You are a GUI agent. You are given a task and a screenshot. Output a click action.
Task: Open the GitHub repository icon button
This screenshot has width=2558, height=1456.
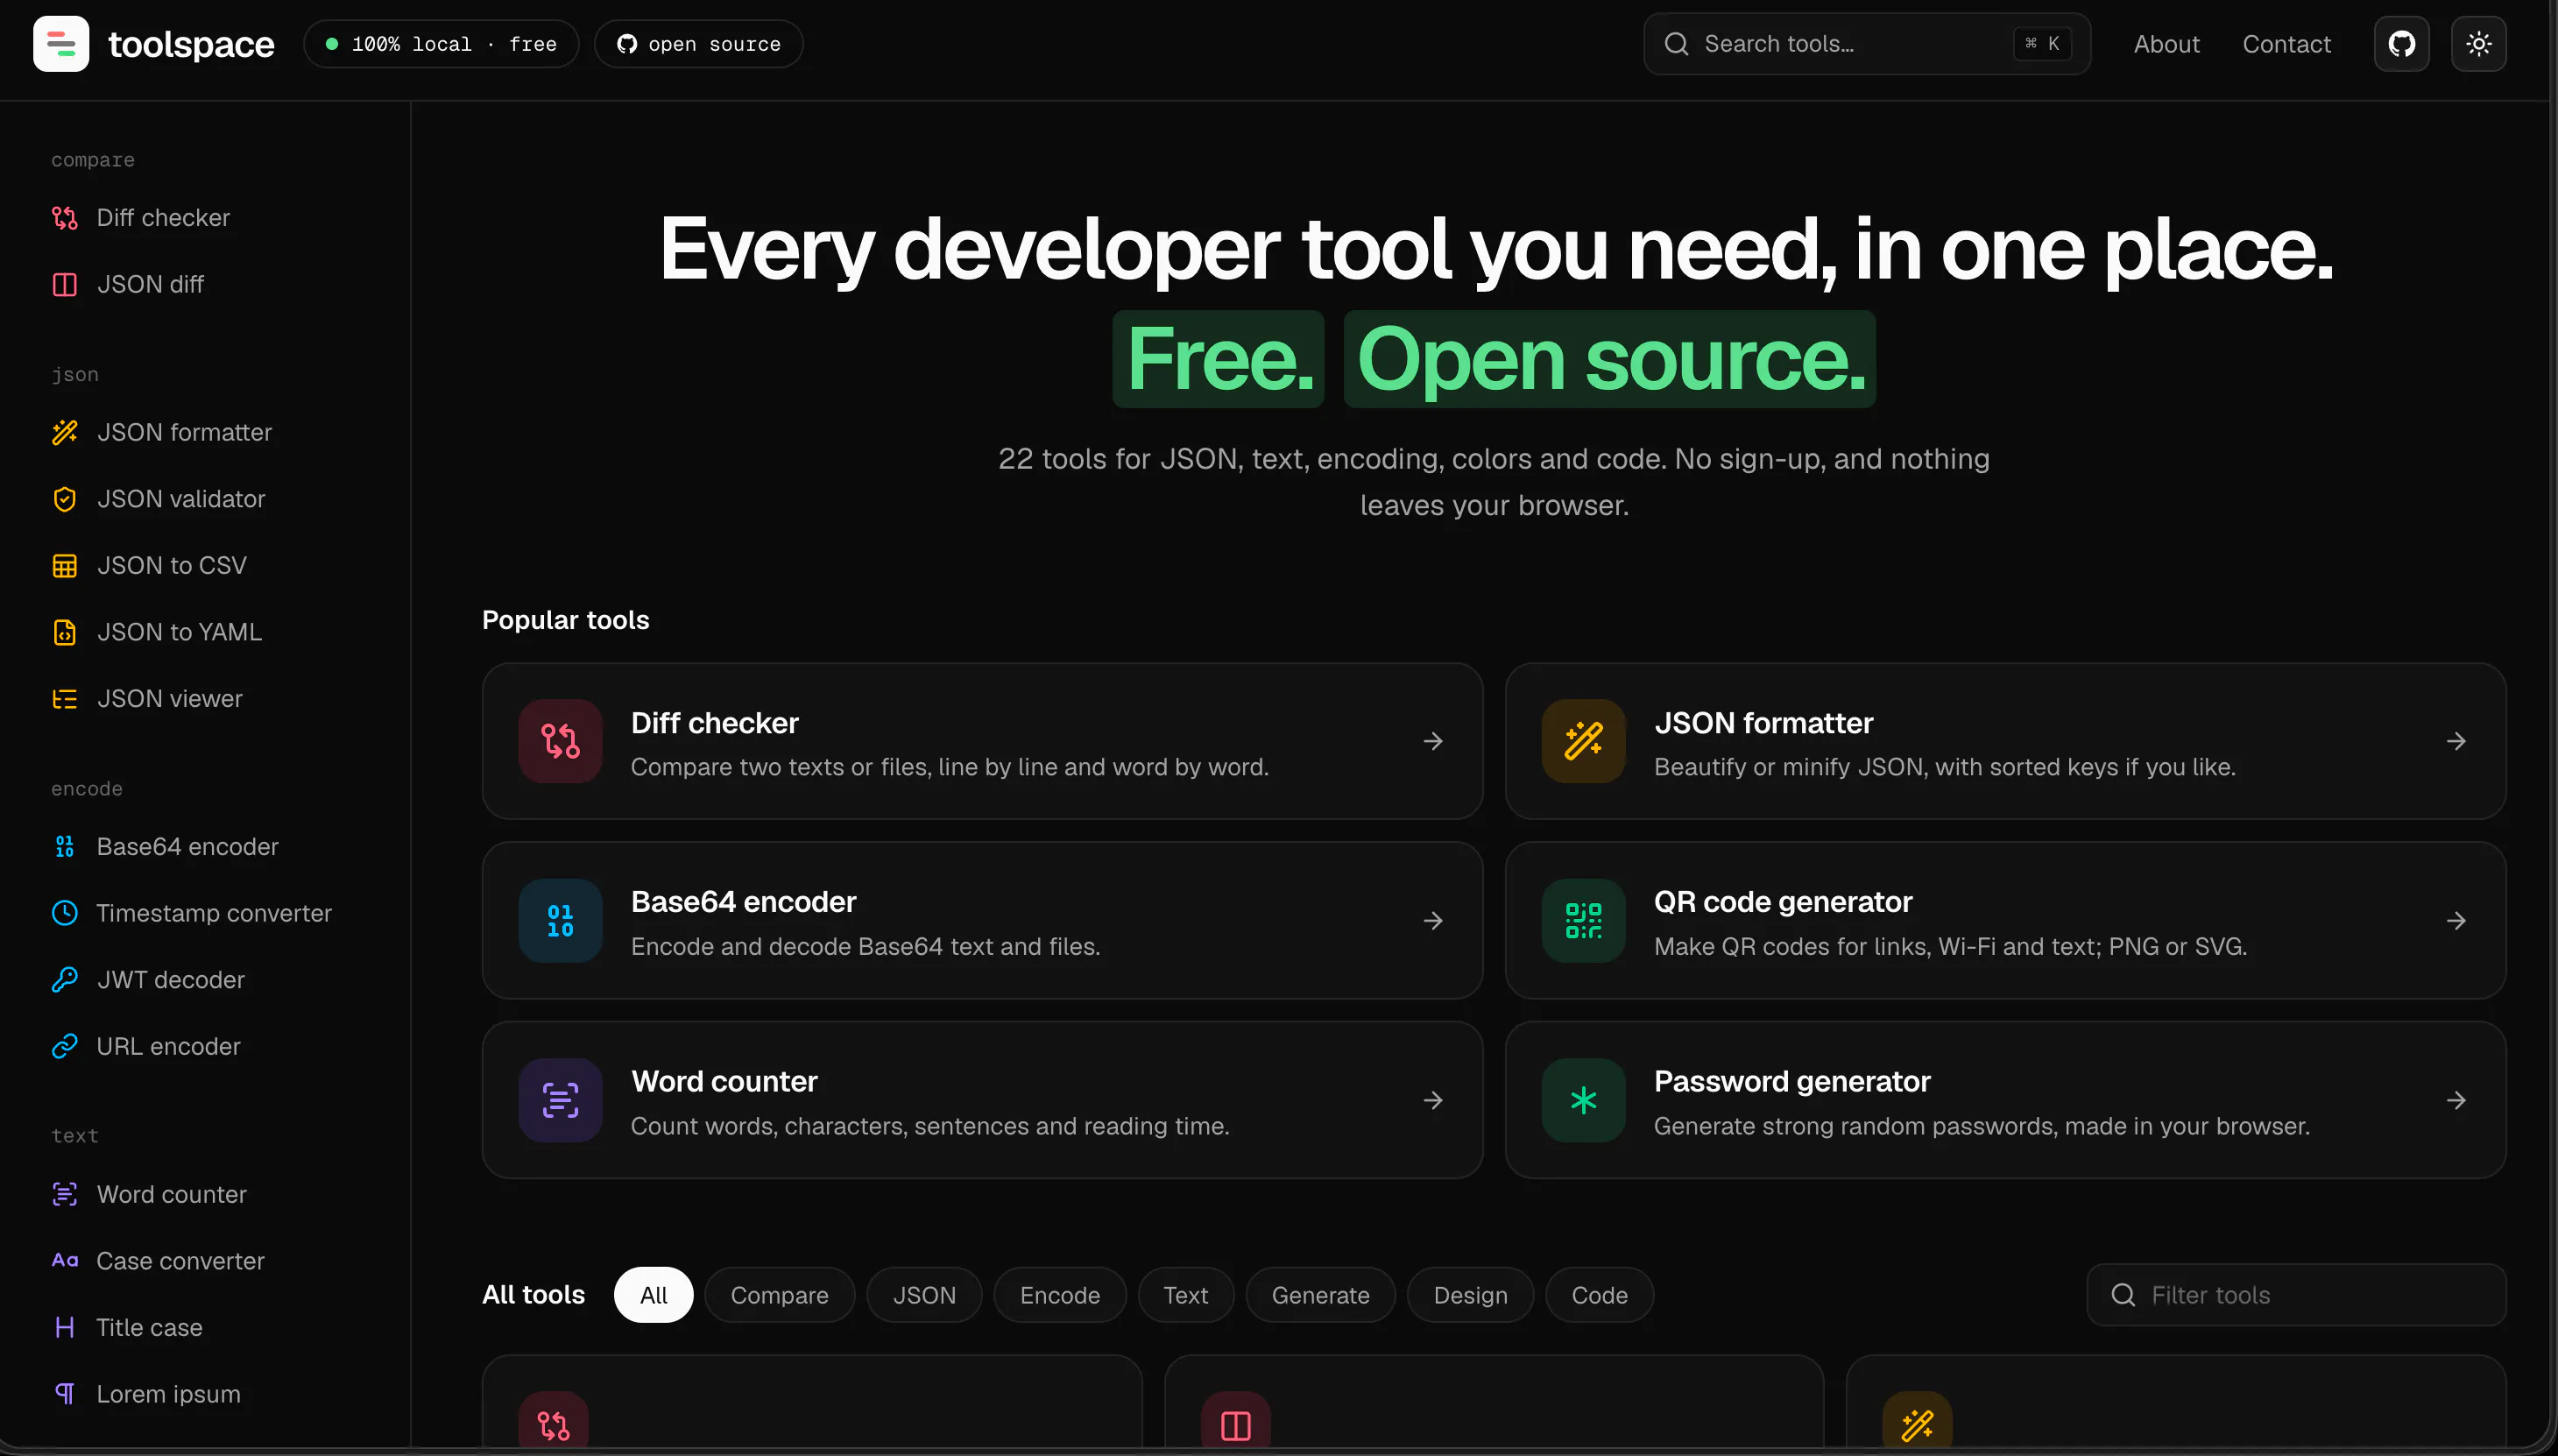click(x=2402, y=44)
